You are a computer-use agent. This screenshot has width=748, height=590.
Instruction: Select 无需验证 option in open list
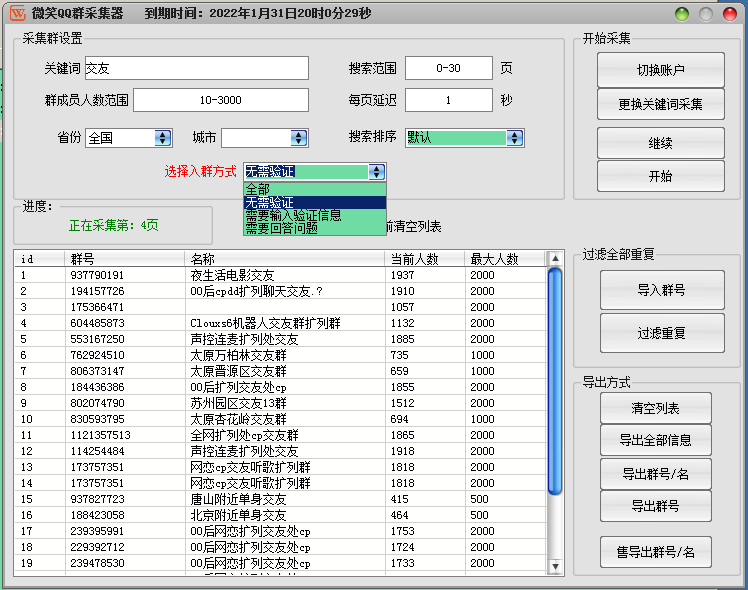pos(314,202)
